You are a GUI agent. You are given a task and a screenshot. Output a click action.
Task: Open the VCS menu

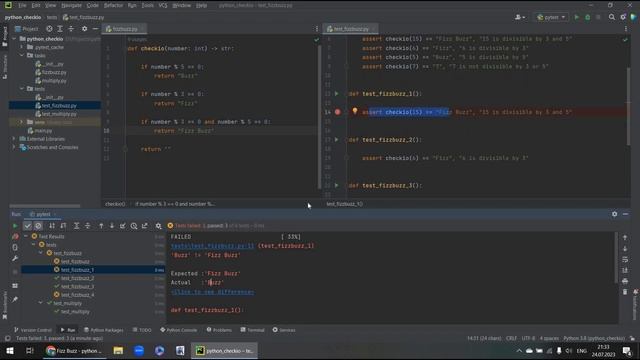(163, 5)
